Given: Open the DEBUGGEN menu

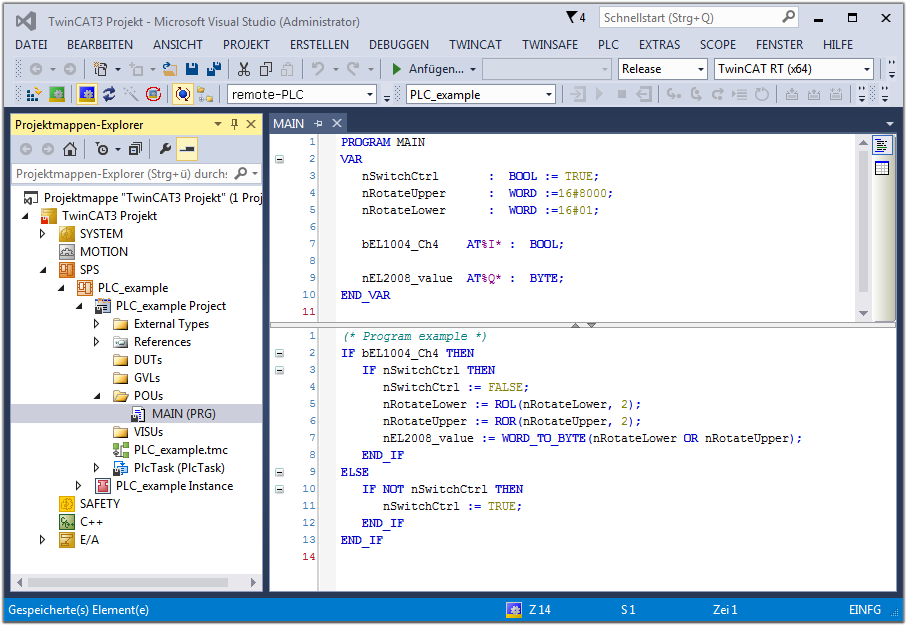Looking at the screenshot, I should pyautogui.click(x=399, y=44).
